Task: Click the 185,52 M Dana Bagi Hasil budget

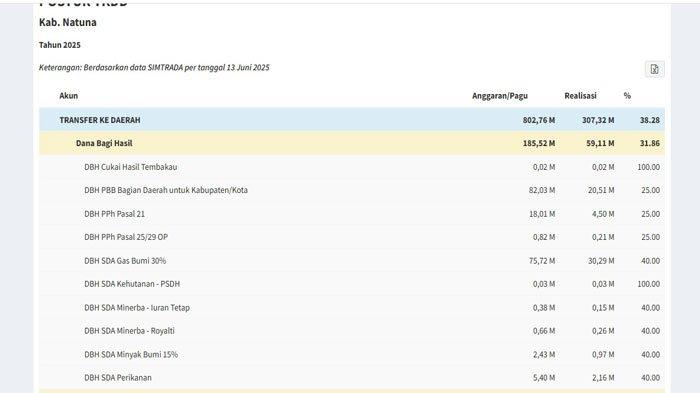Action: 539,143
